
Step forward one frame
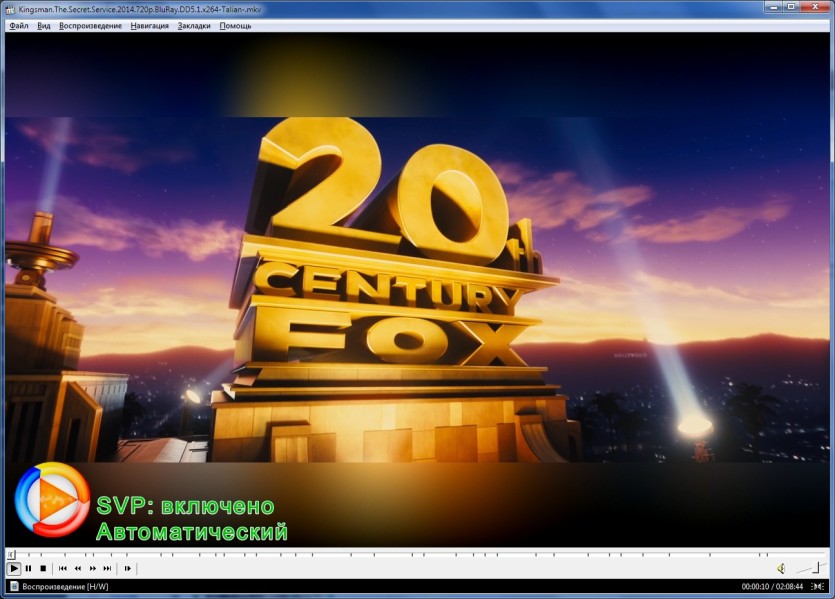click(127, 569)
